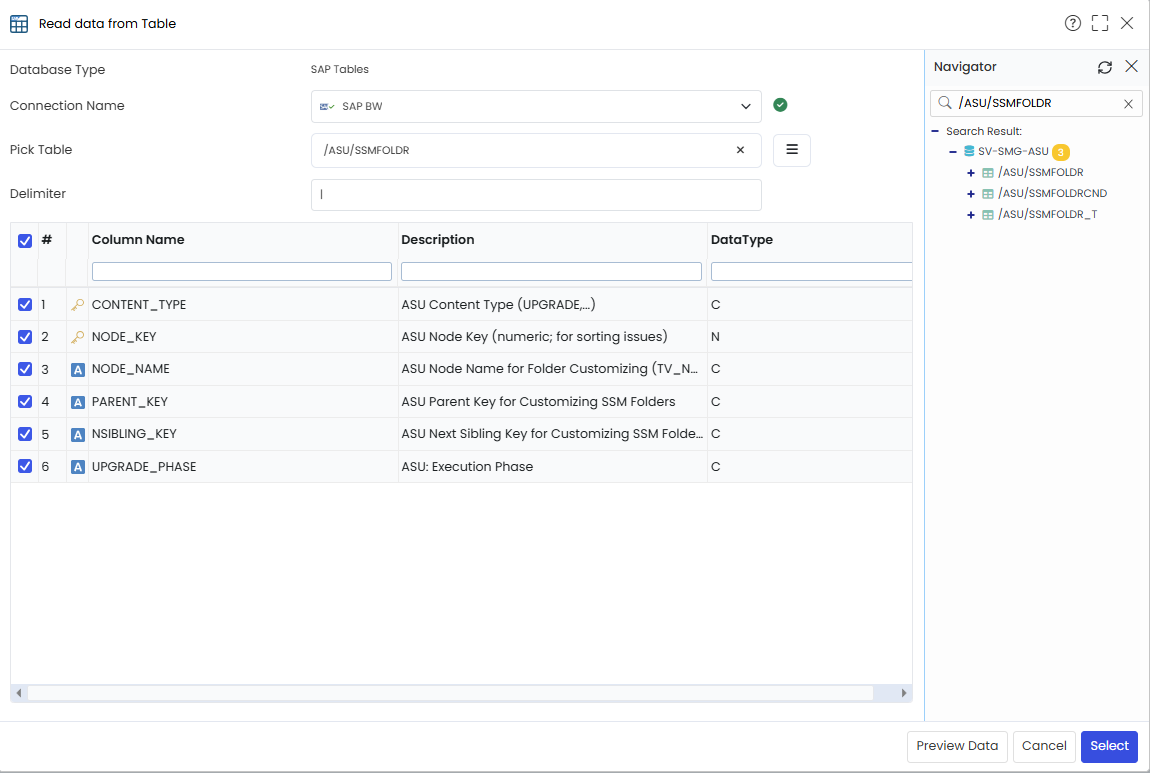The width and height of the screenshot is (1150, 773).
Task: Click the Preview Data button
Action: point(957,746)
